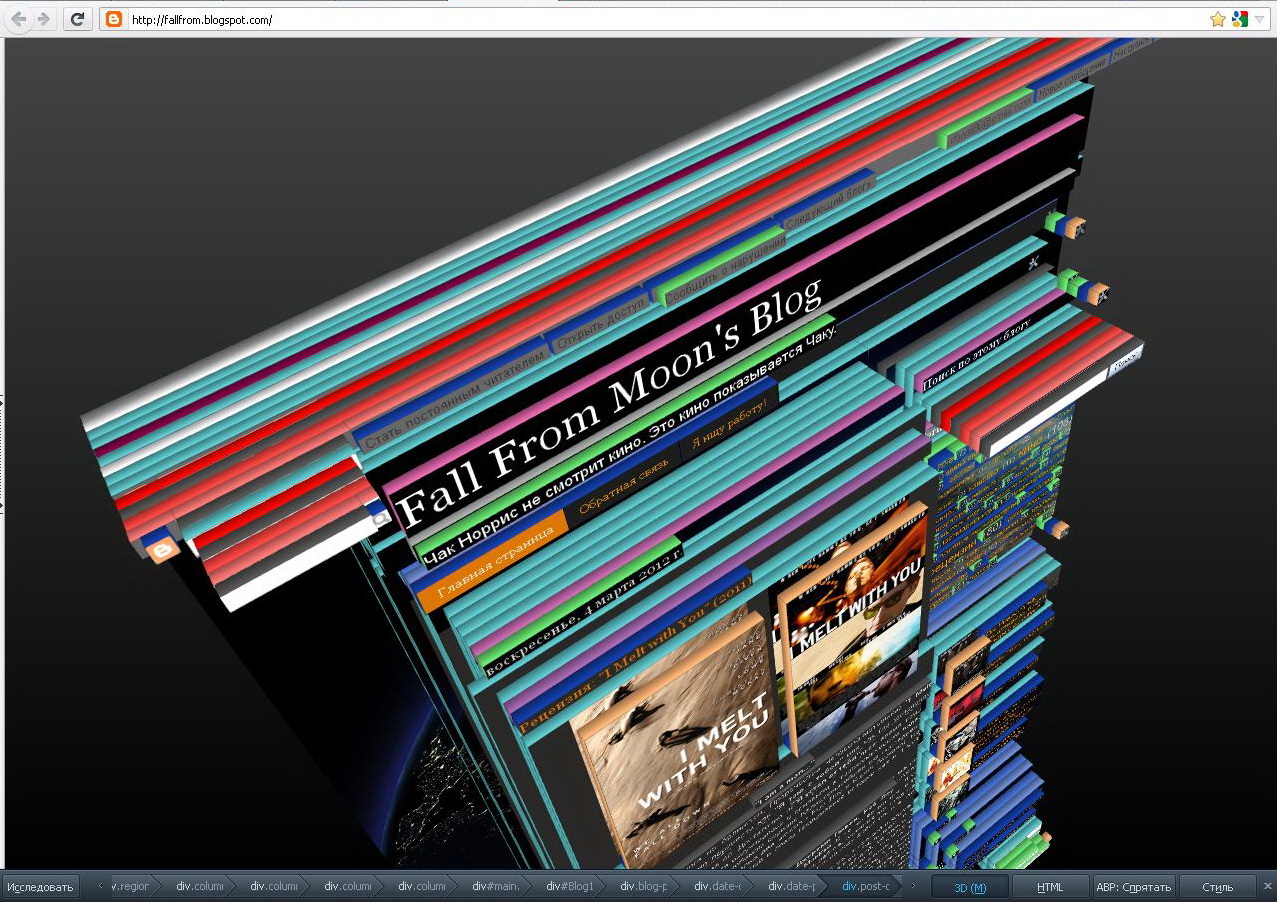Open the Обратная связь page tab
The image size is (1277, 902).
626,489
